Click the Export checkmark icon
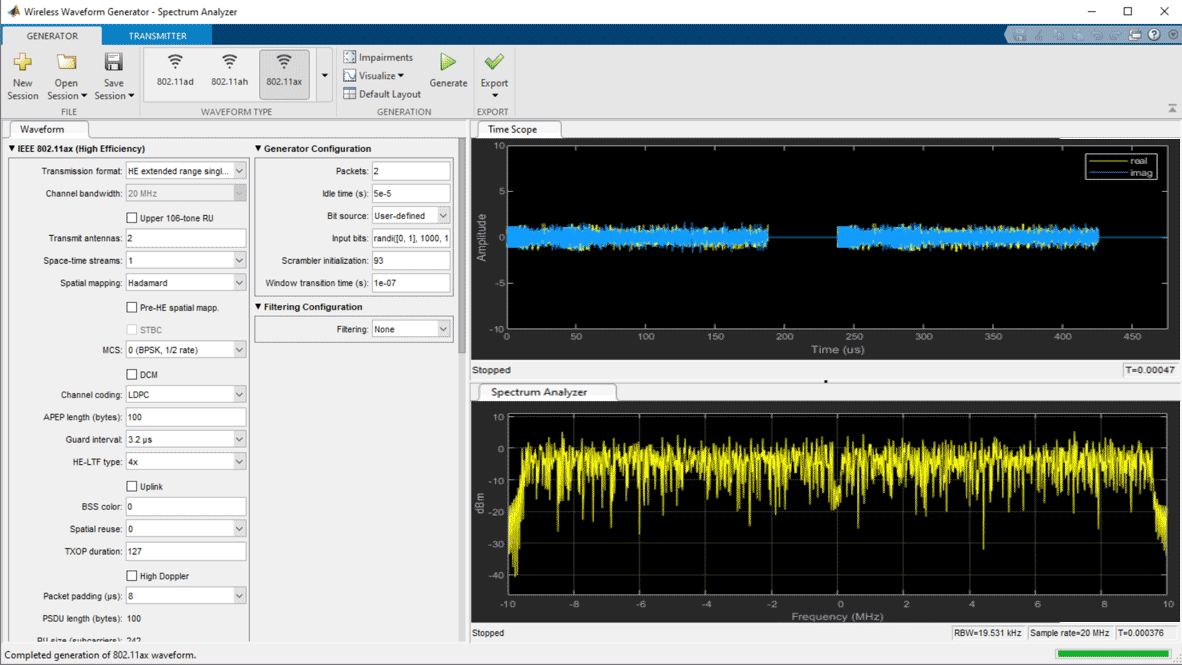1182x665 pixels. (x=494, y=63)
